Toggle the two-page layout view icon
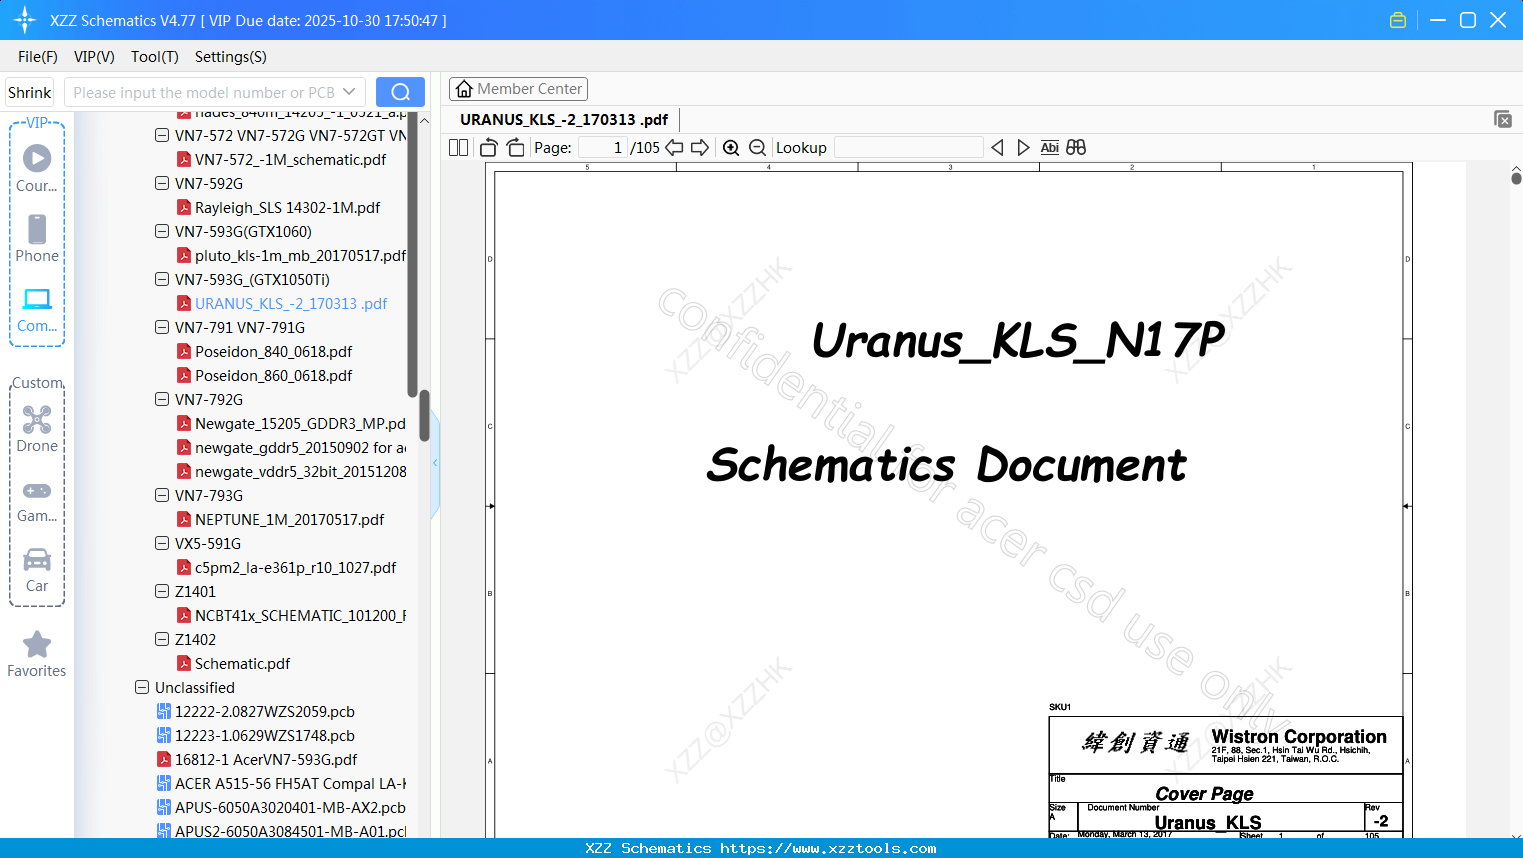Viewport: 1523px width, 858px height. click(458, 148)
